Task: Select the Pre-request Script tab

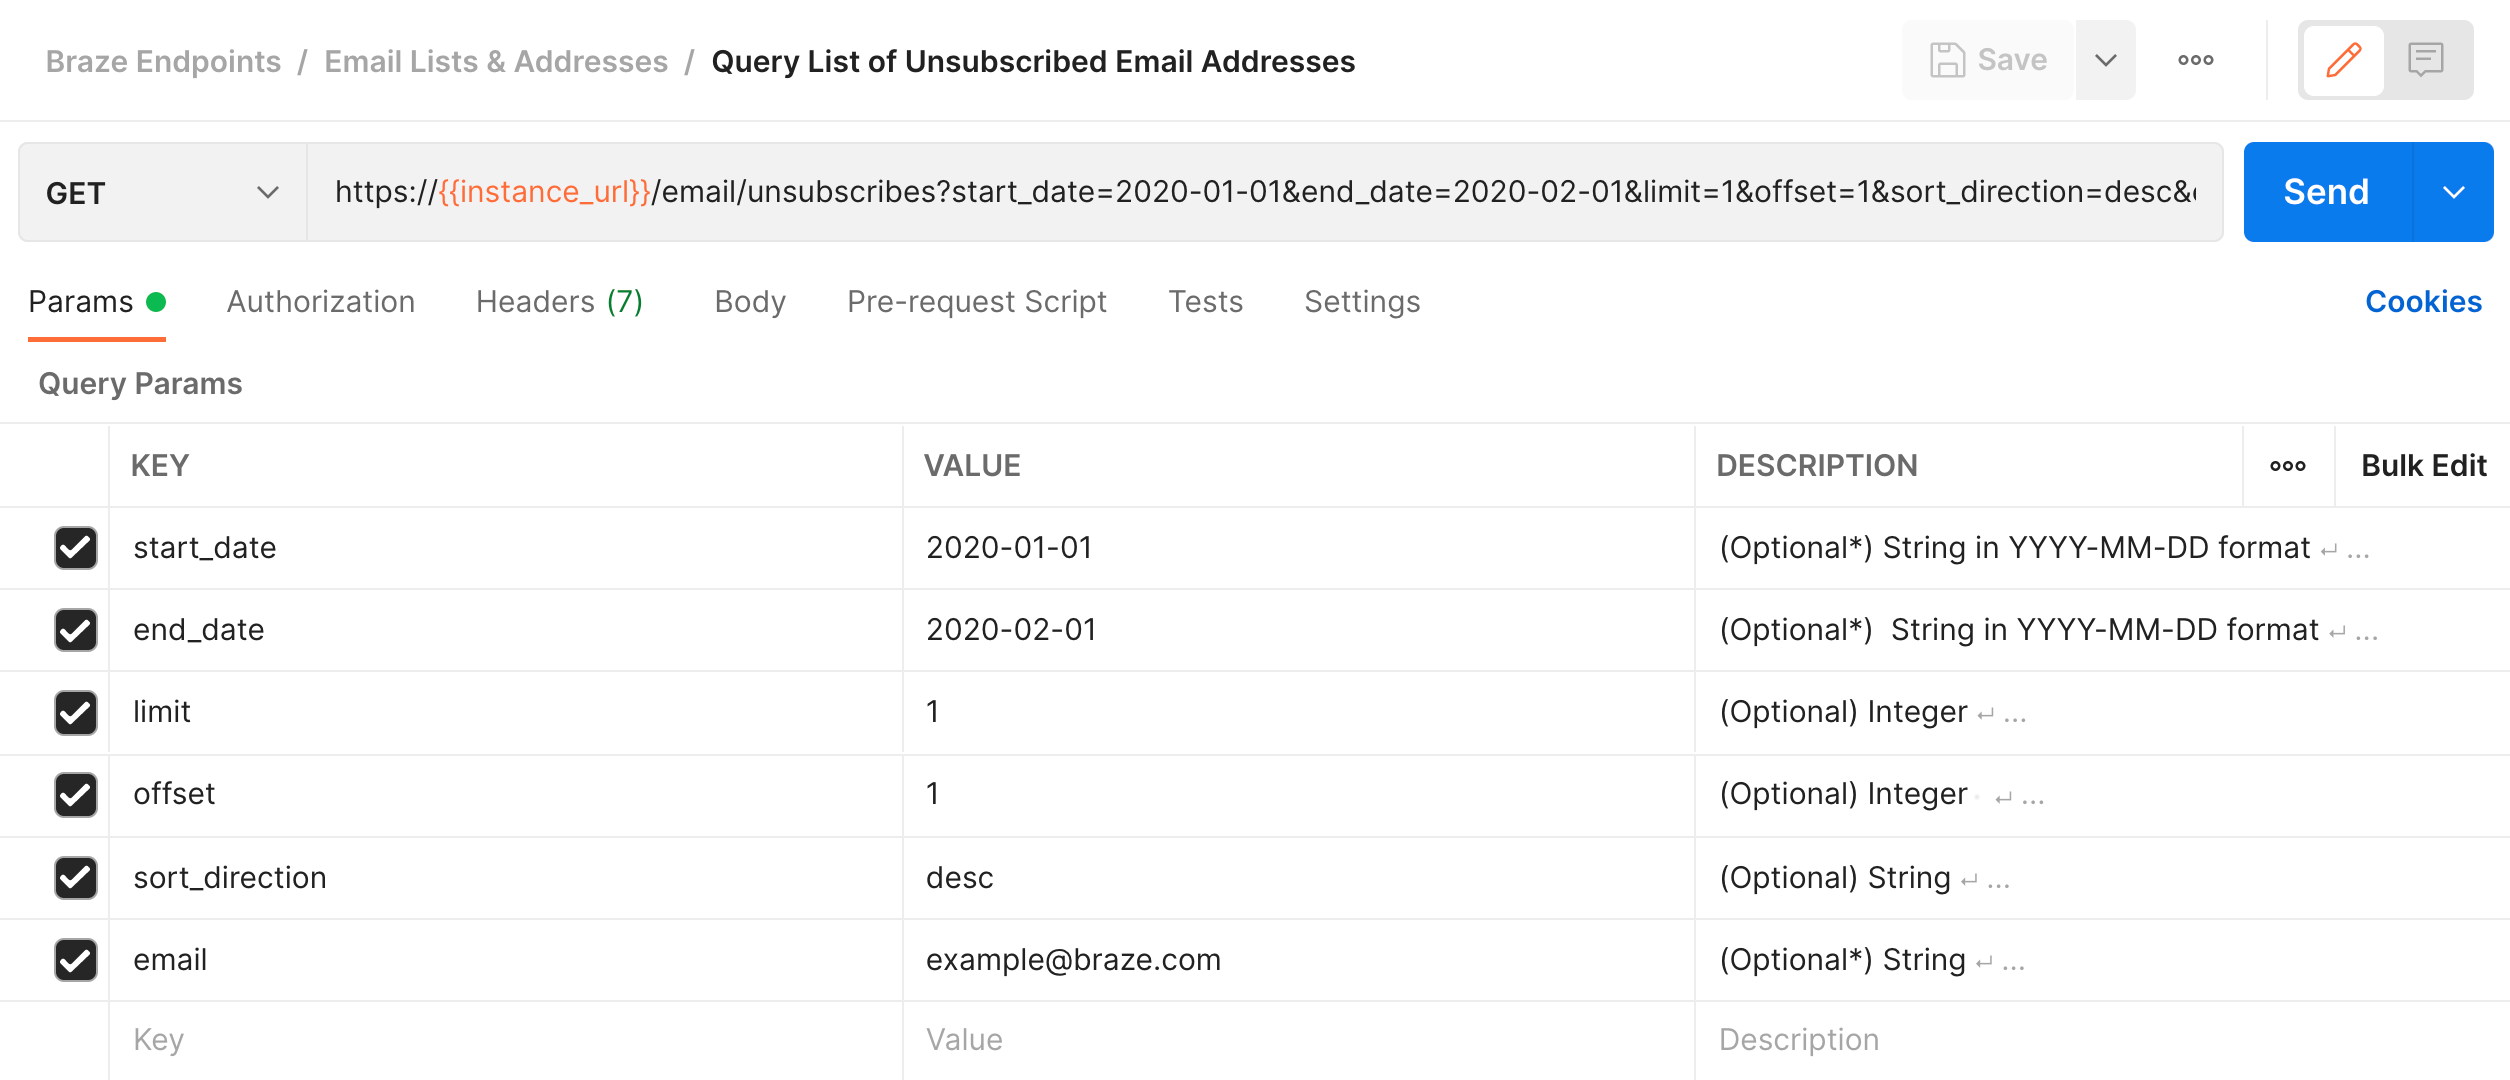Action: click(976, 302)
